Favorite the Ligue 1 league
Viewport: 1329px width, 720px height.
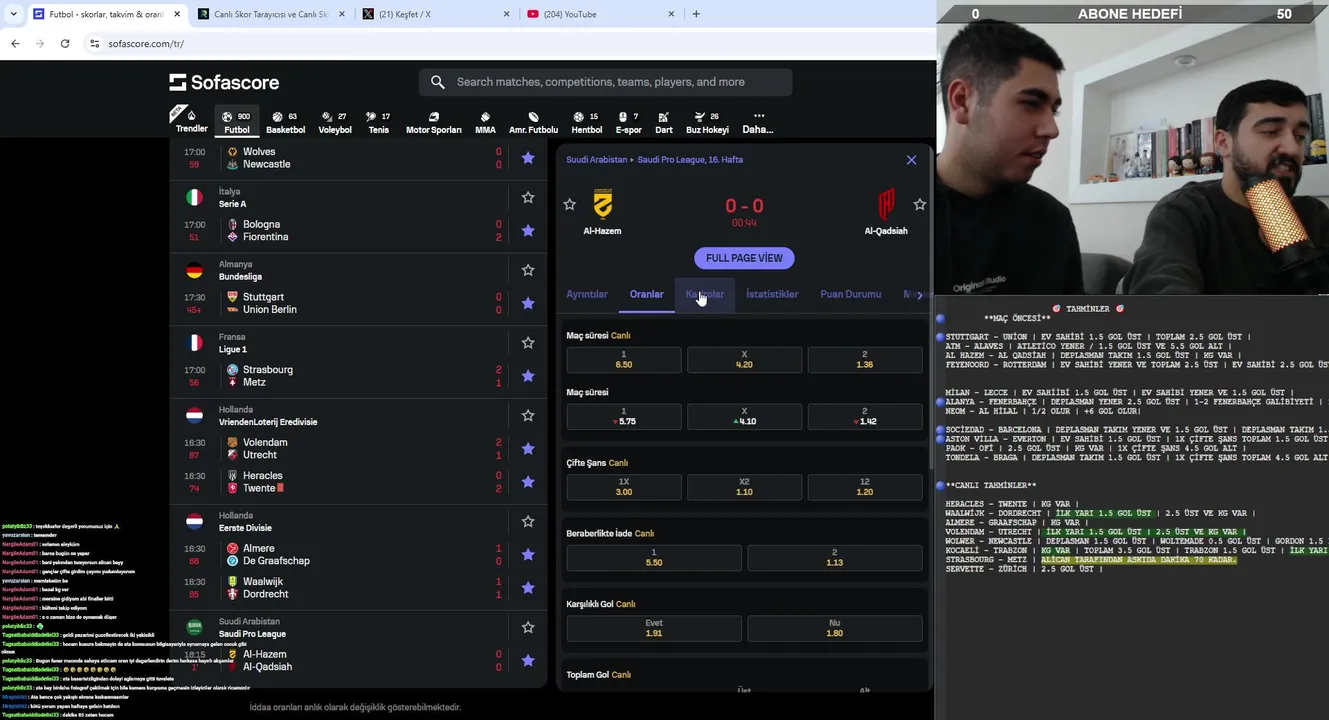pos(528,343)
